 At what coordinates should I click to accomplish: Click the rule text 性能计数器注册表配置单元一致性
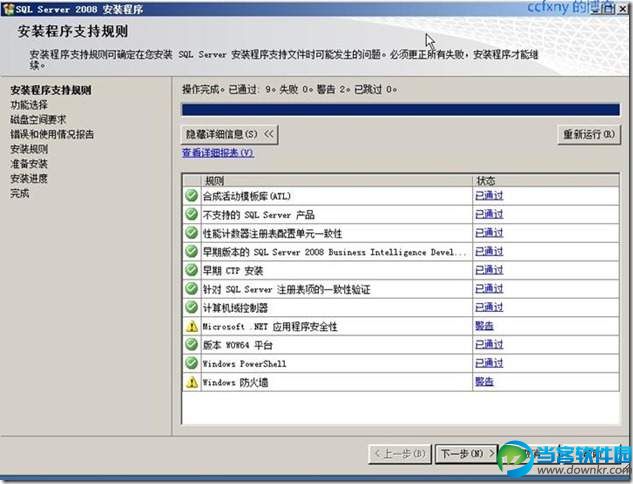pyautogui.click(x=272, y=233)
